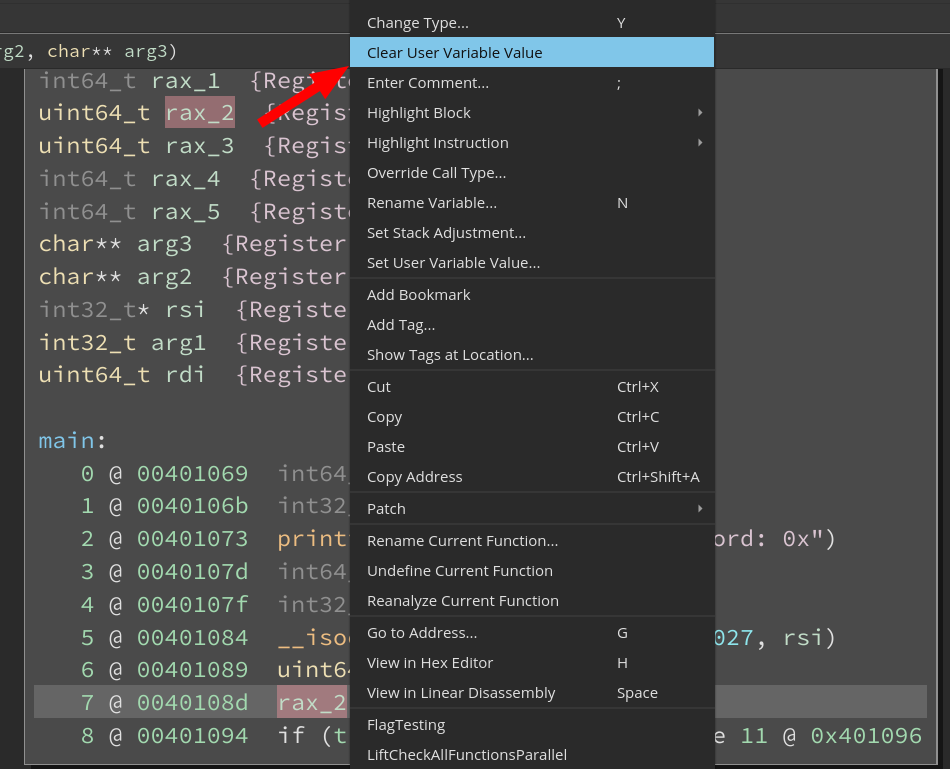Click rax_2 on instruction line 7
Image resolution: width=950 pixels, height=769 pixels.
click(x=313, y=702)
